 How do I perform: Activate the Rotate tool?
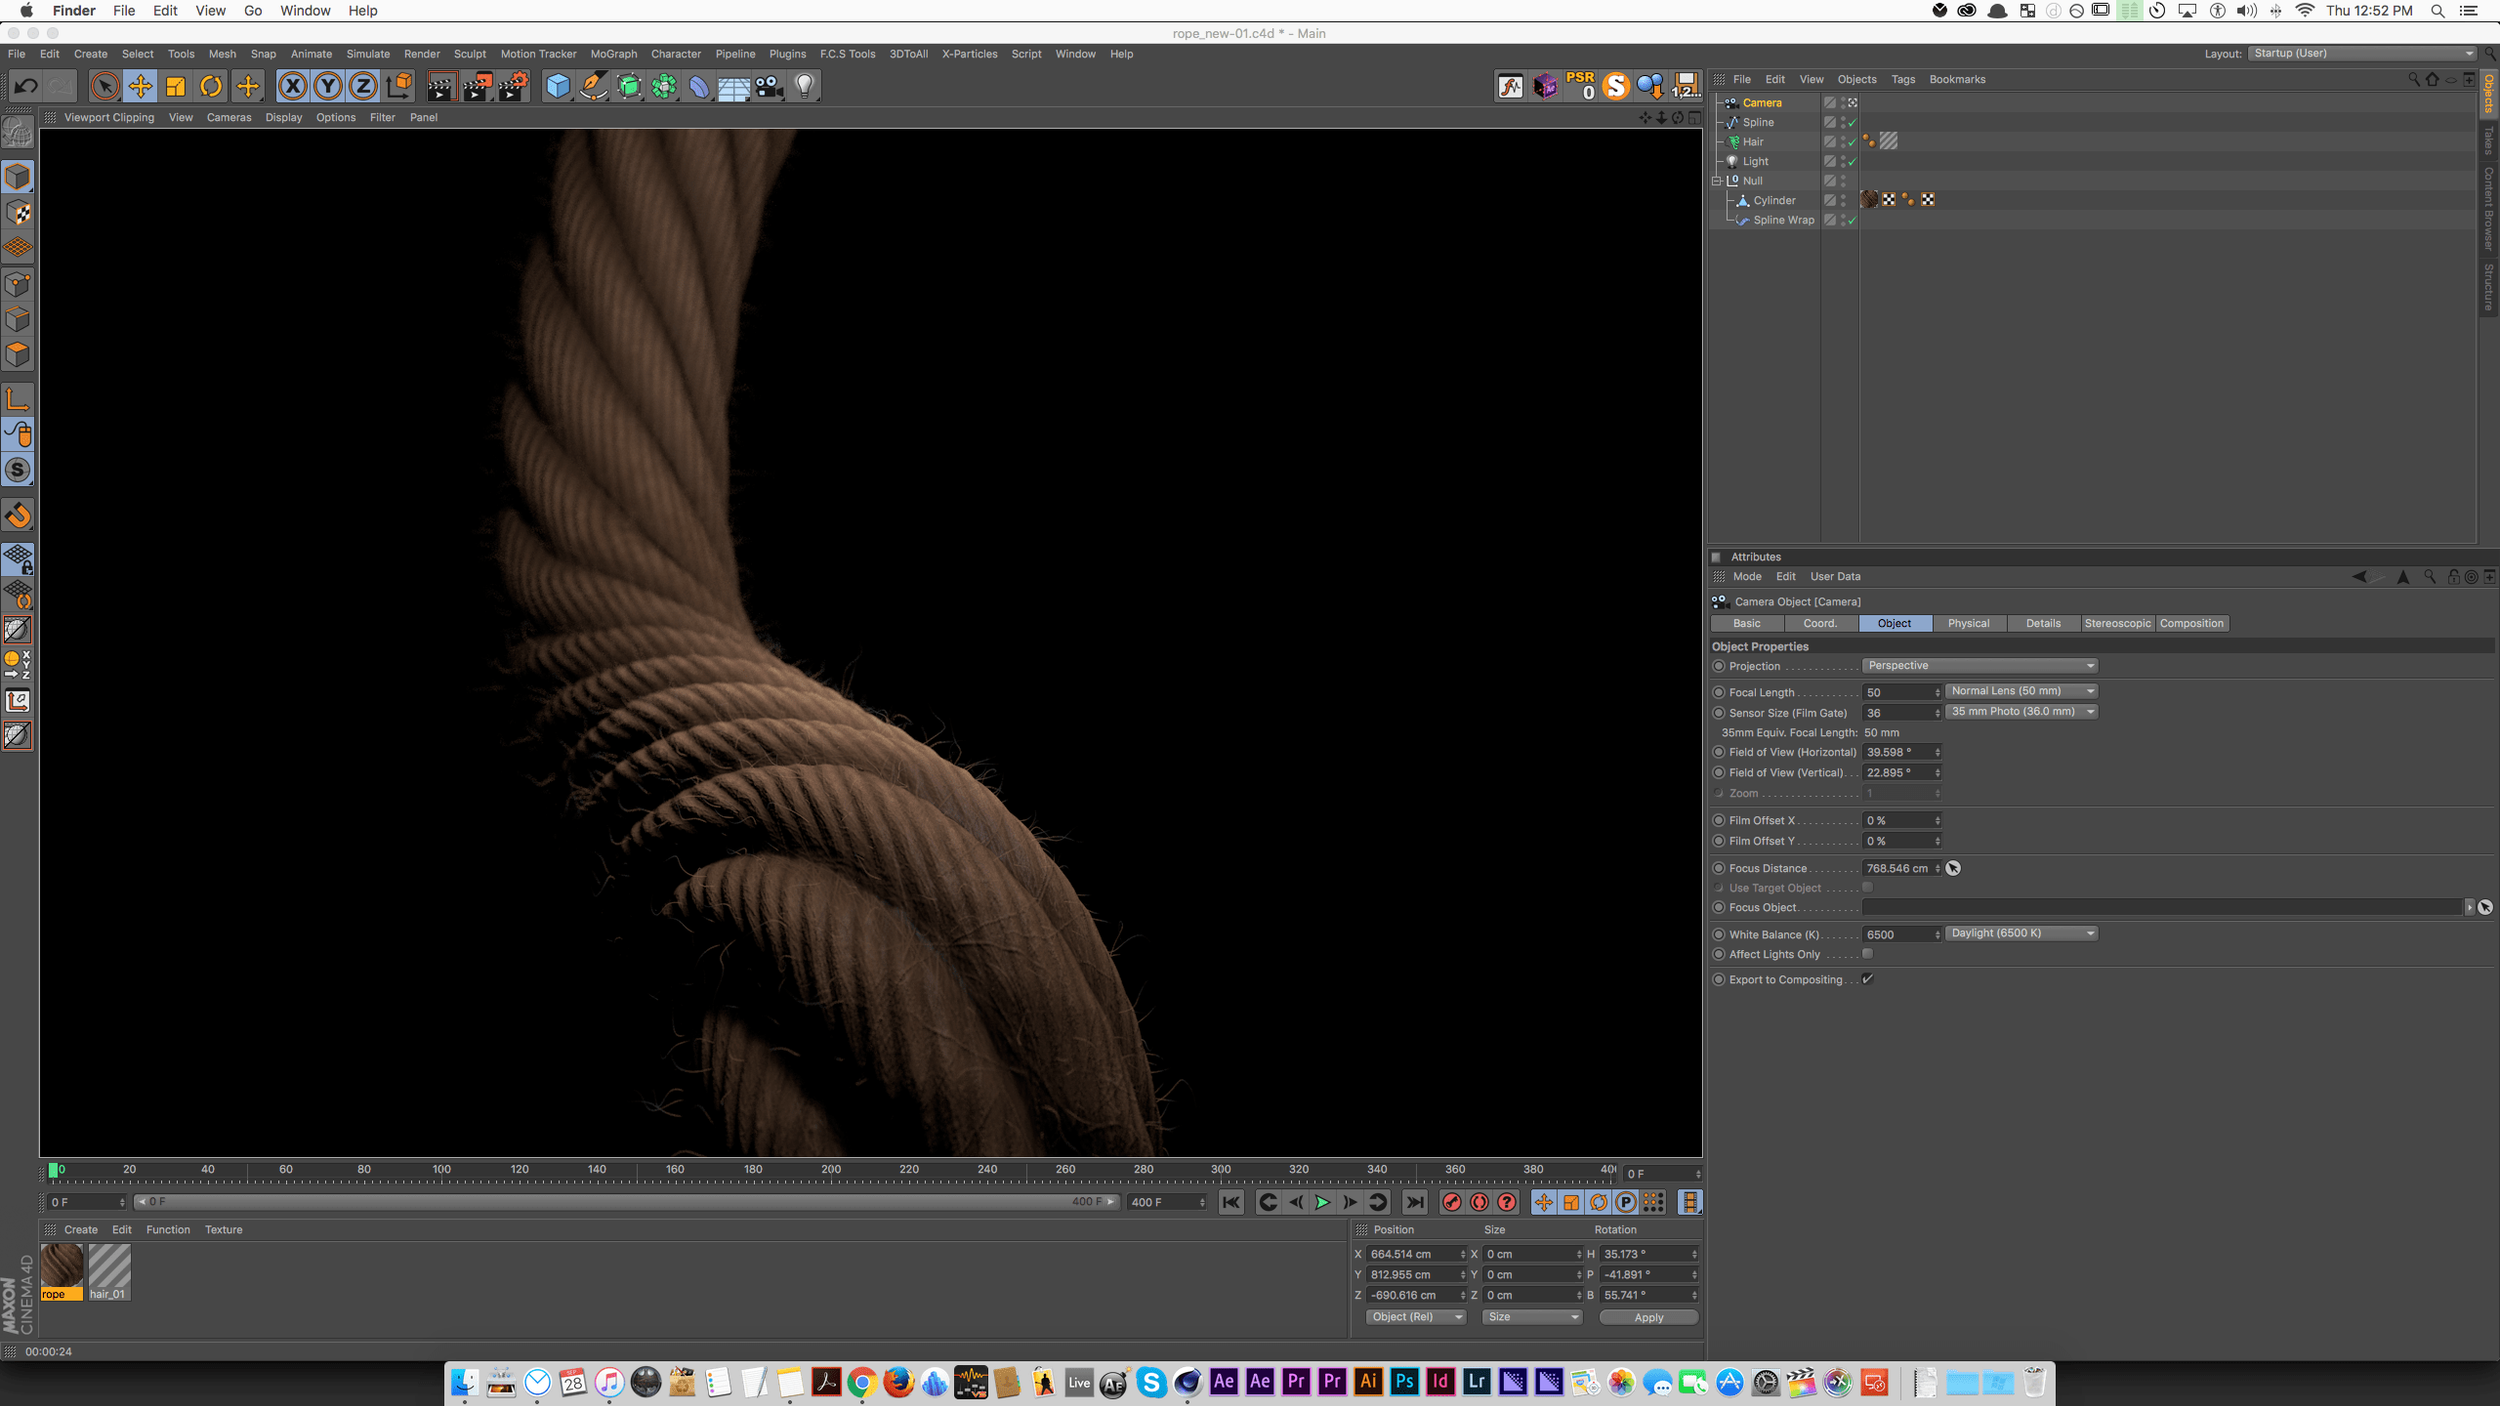click(x=211, y=86)
